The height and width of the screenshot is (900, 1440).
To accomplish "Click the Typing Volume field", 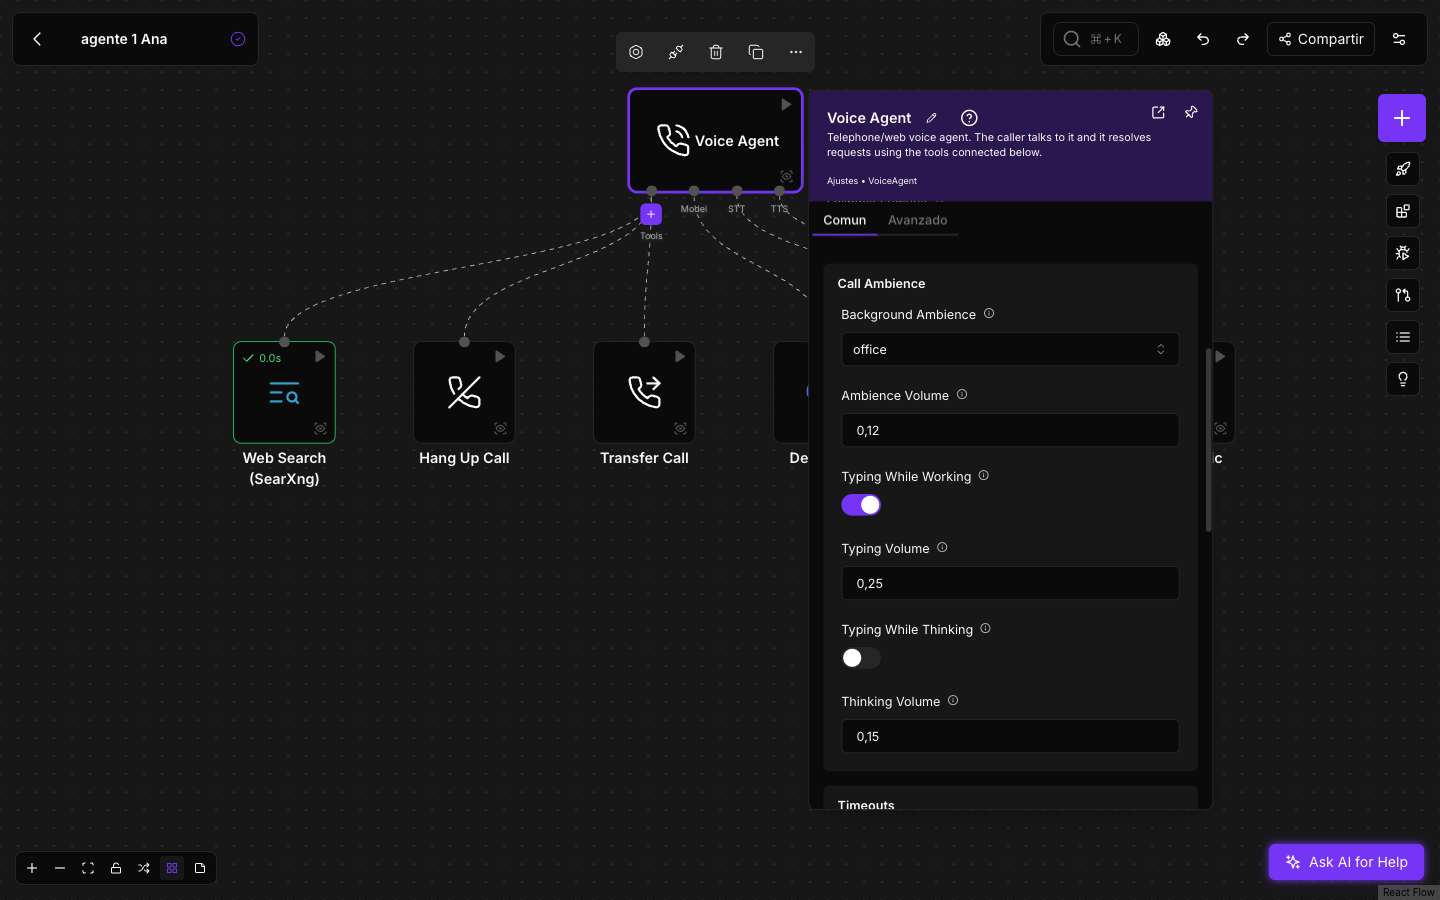I will point(1010,583).
